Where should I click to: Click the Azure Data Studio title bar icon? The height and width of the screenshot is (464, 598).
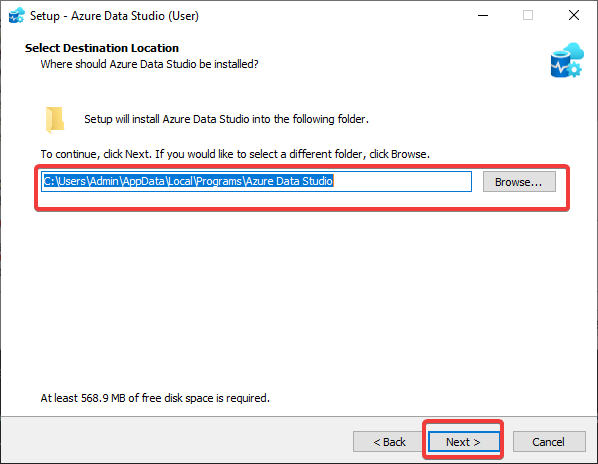[16, 16]
